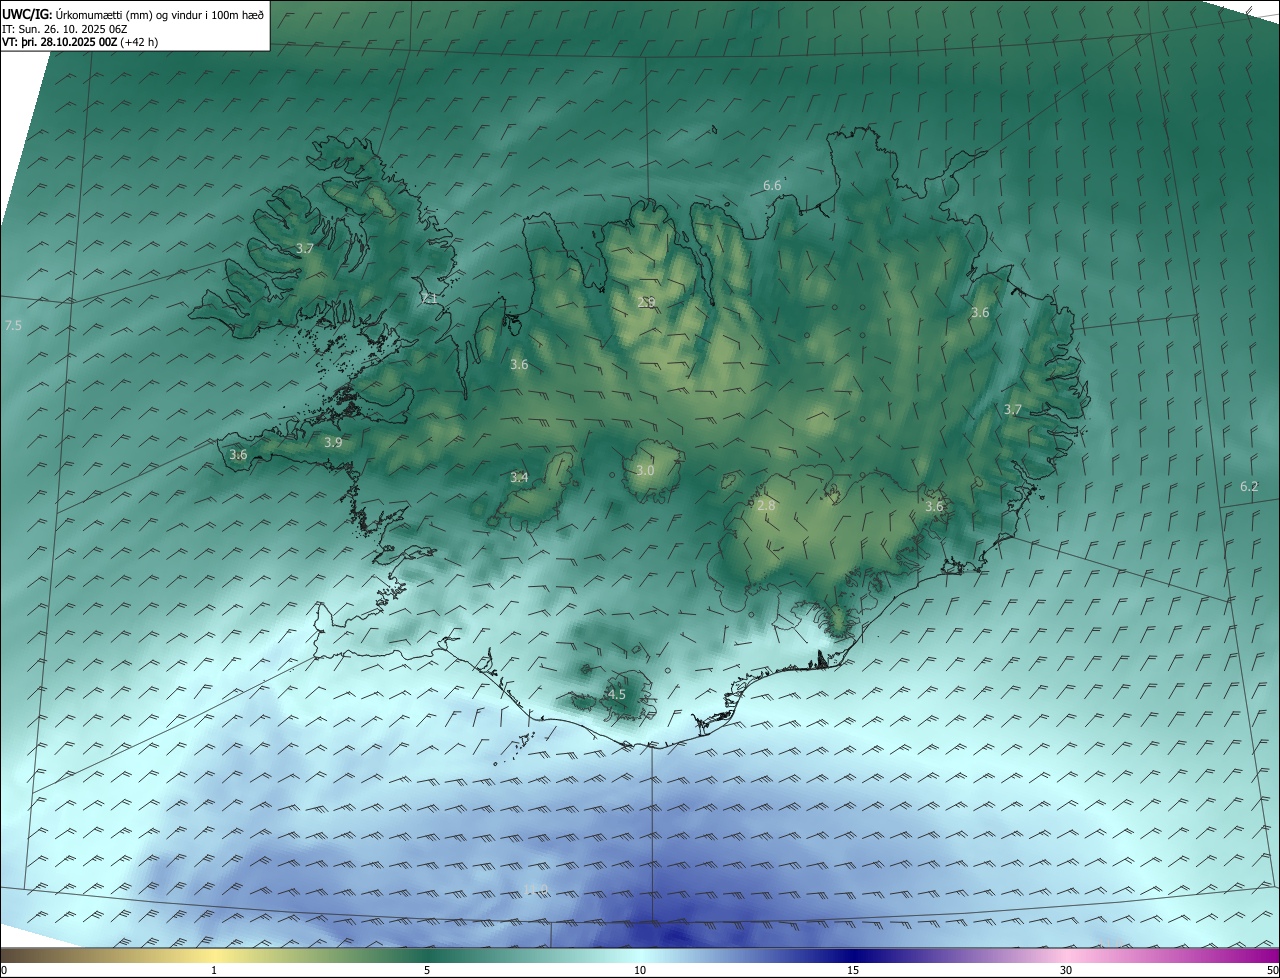Click the 0 mark at color scale start
The width and height of the screenshot is (1280, 978).
click(4, 970)
